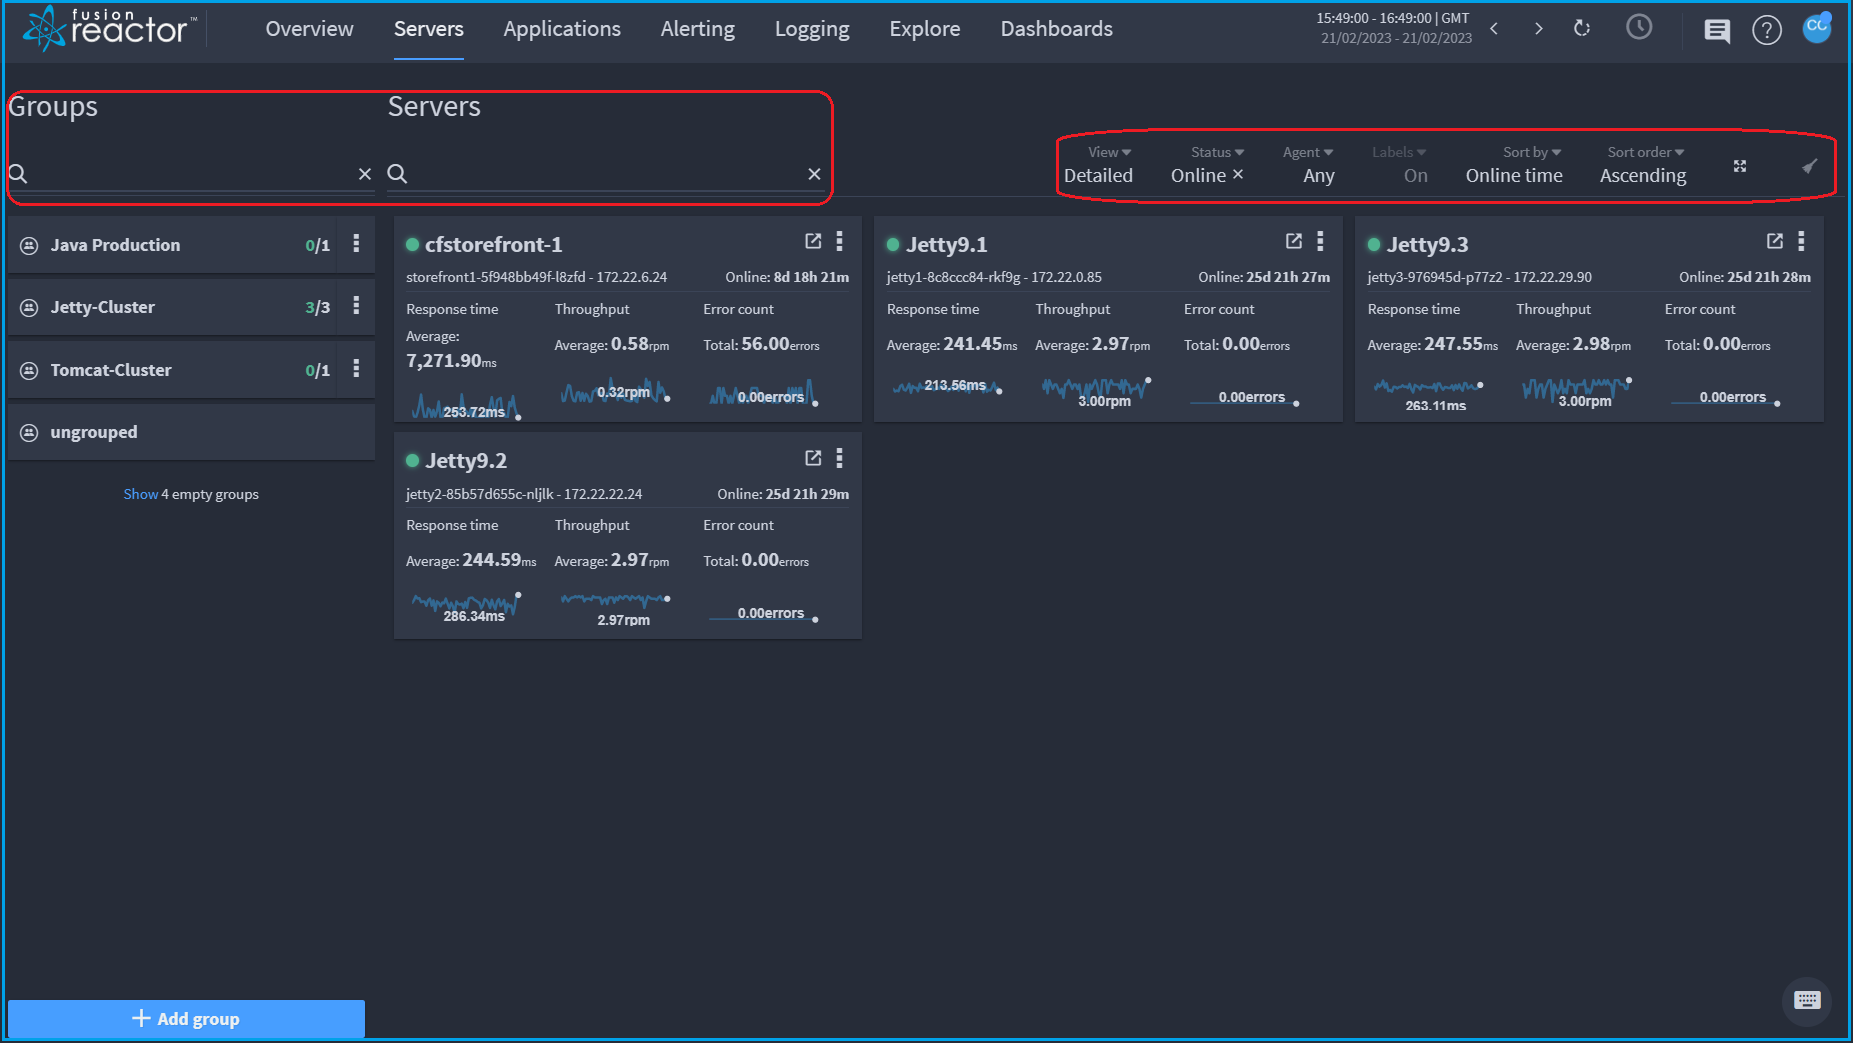The image size is (1853, 1043).
Task: Open Jetty9.2 in new window icon
Action: tap(813, 458)
